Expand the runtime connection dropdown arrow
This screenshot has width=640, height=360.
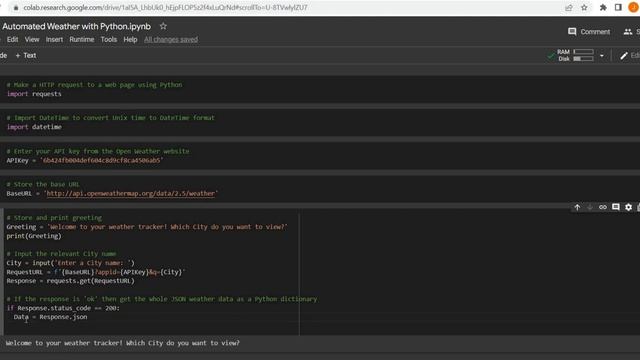pos(602,56)
